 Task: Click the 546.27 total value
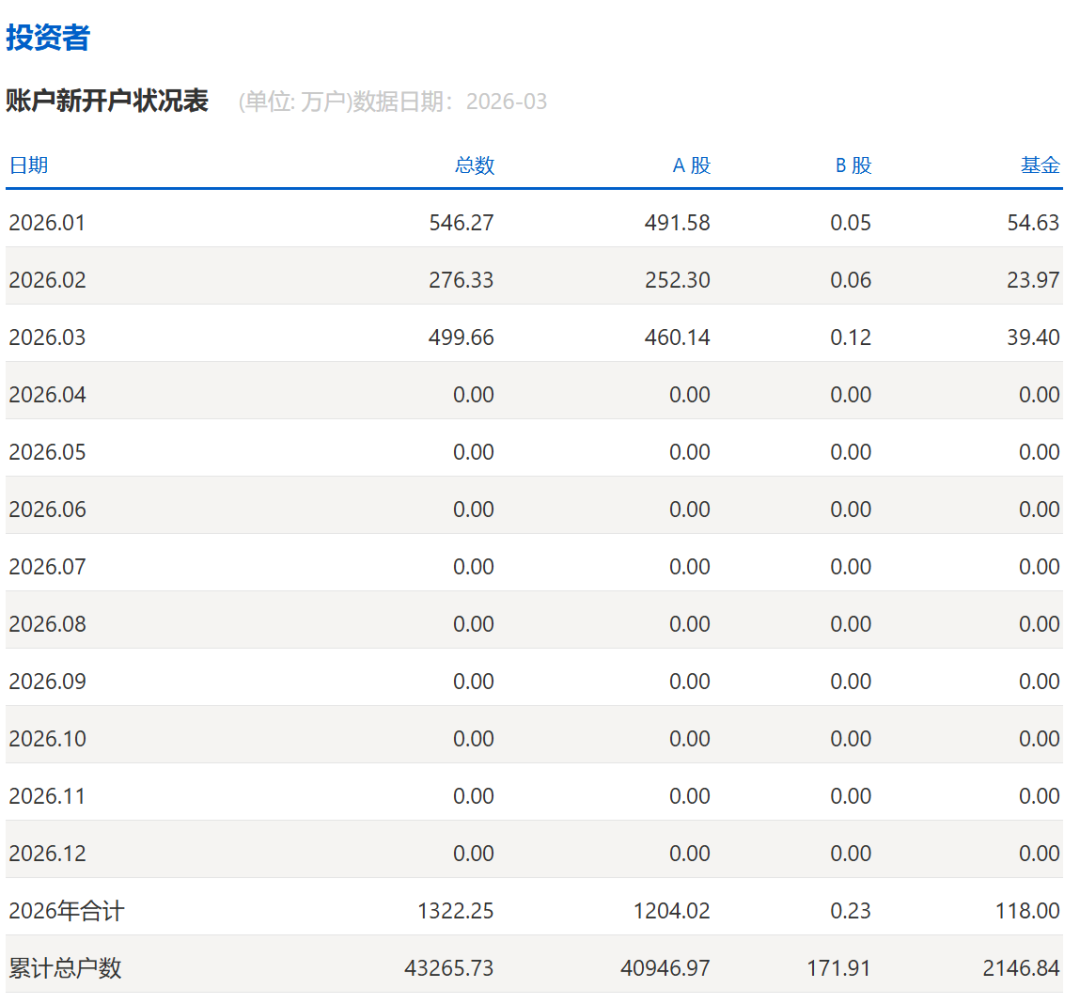point(461,223)
